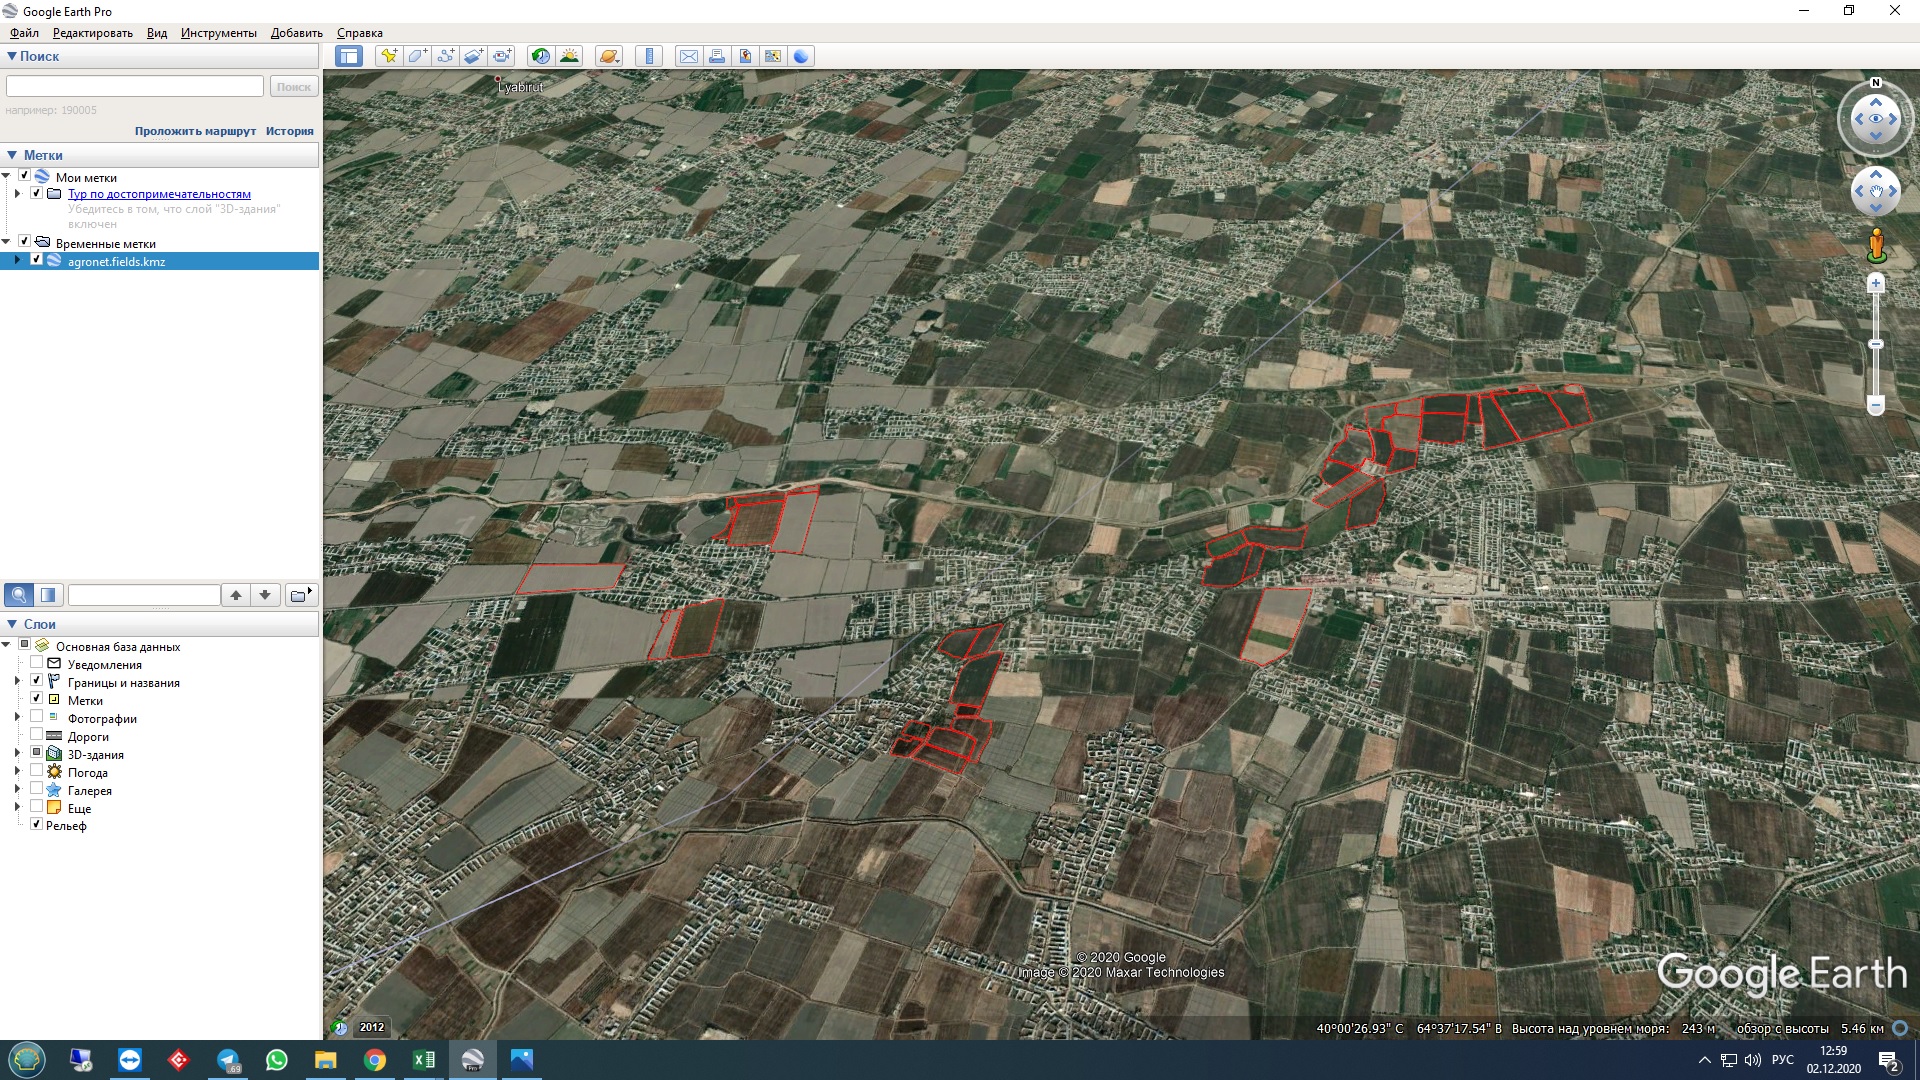Toggle sunlight across landscape icon
Image resolution: width=1920 pixels, height=1080 pixels.
tap(569, 56)
